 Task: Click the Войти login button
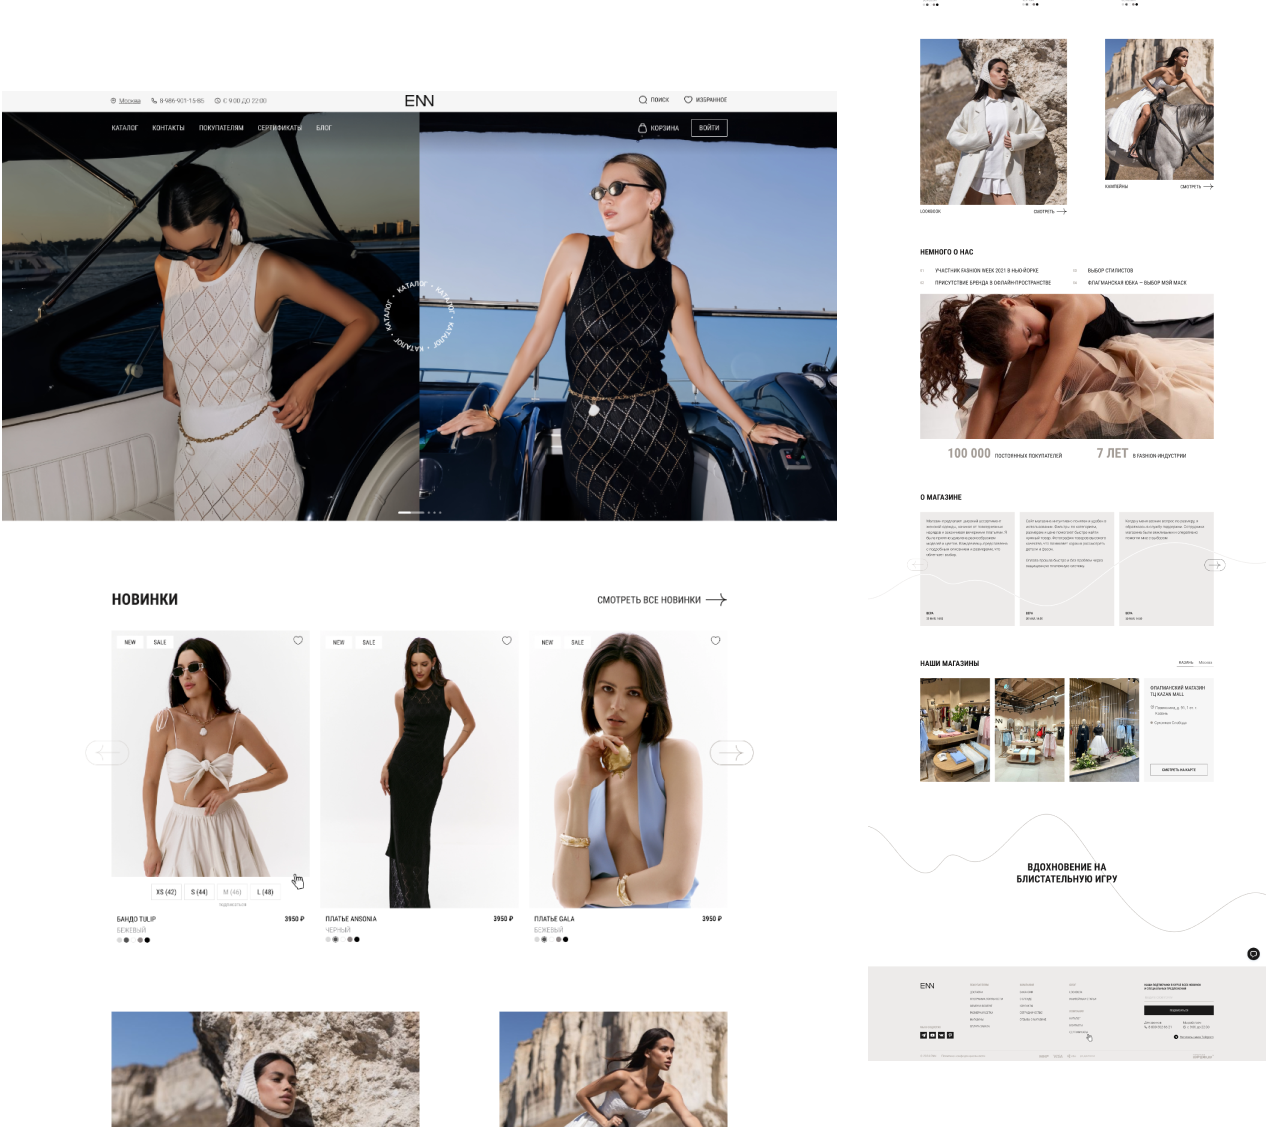709,128
